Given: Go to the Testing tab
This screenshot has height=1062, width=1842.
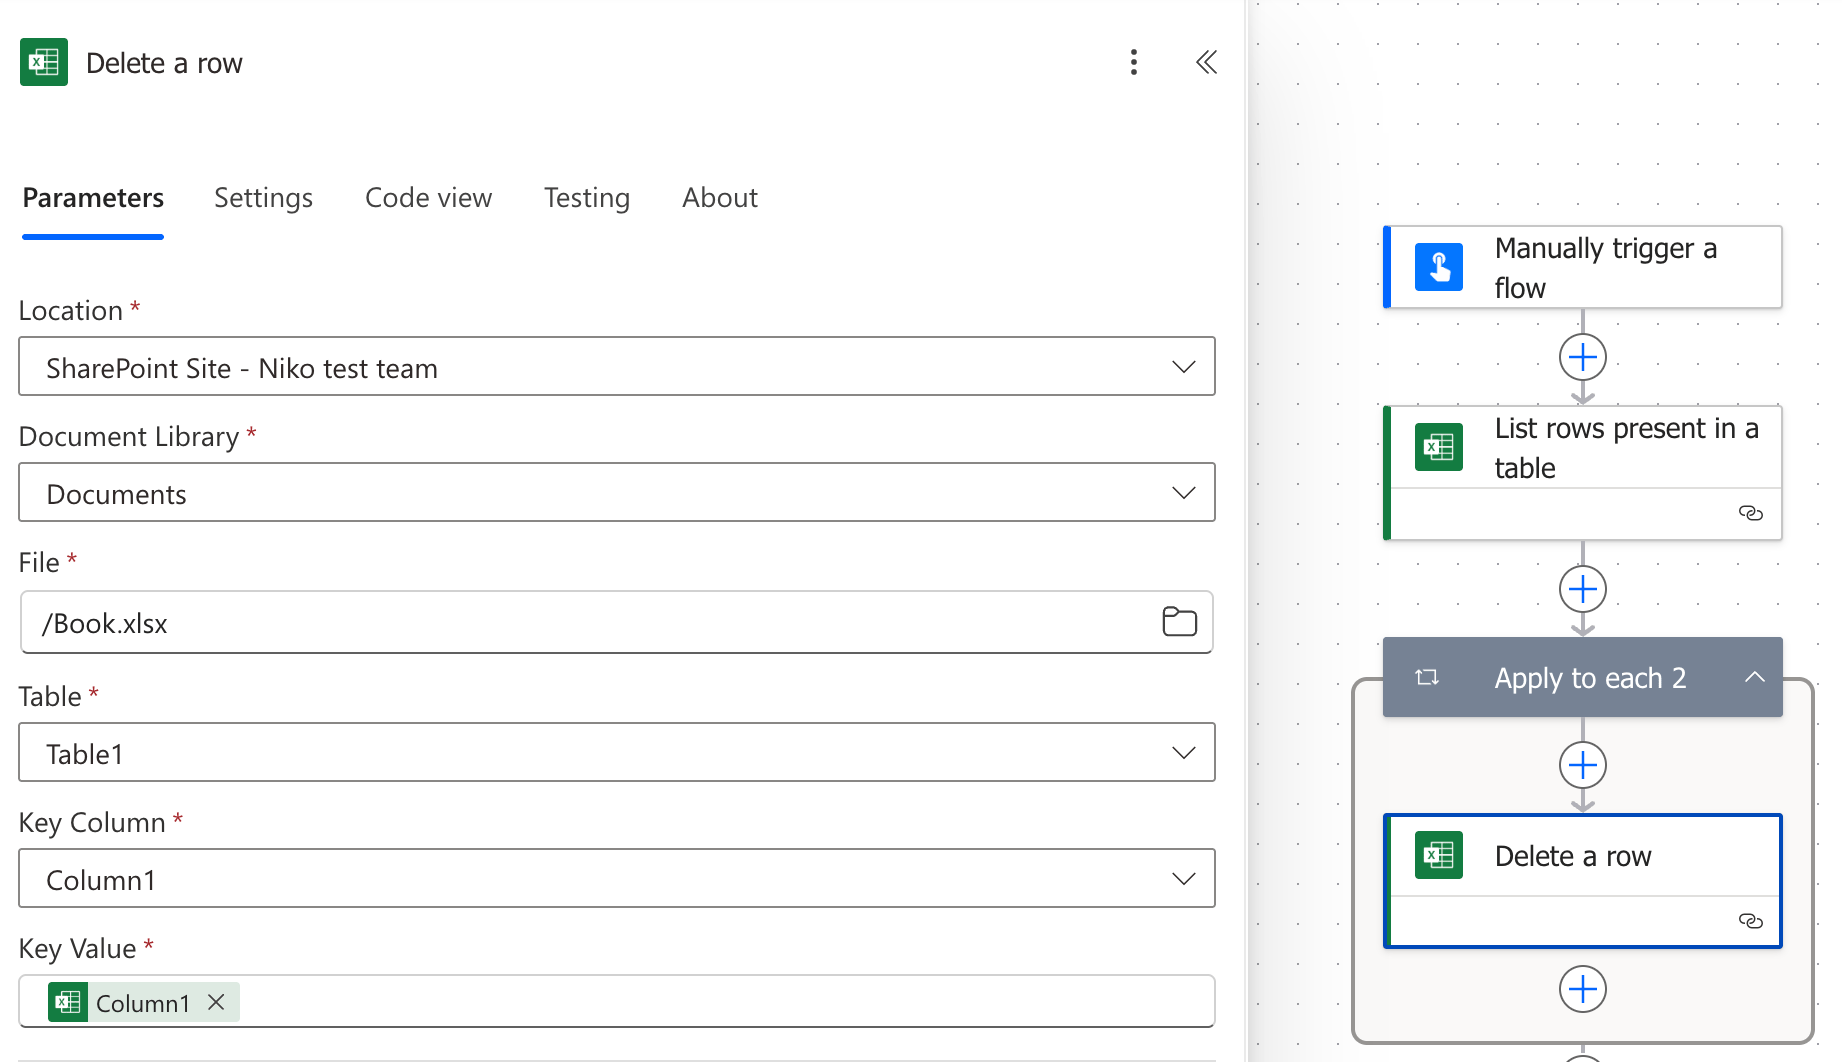Looking at the screenshot, I should tap(587, 198).
